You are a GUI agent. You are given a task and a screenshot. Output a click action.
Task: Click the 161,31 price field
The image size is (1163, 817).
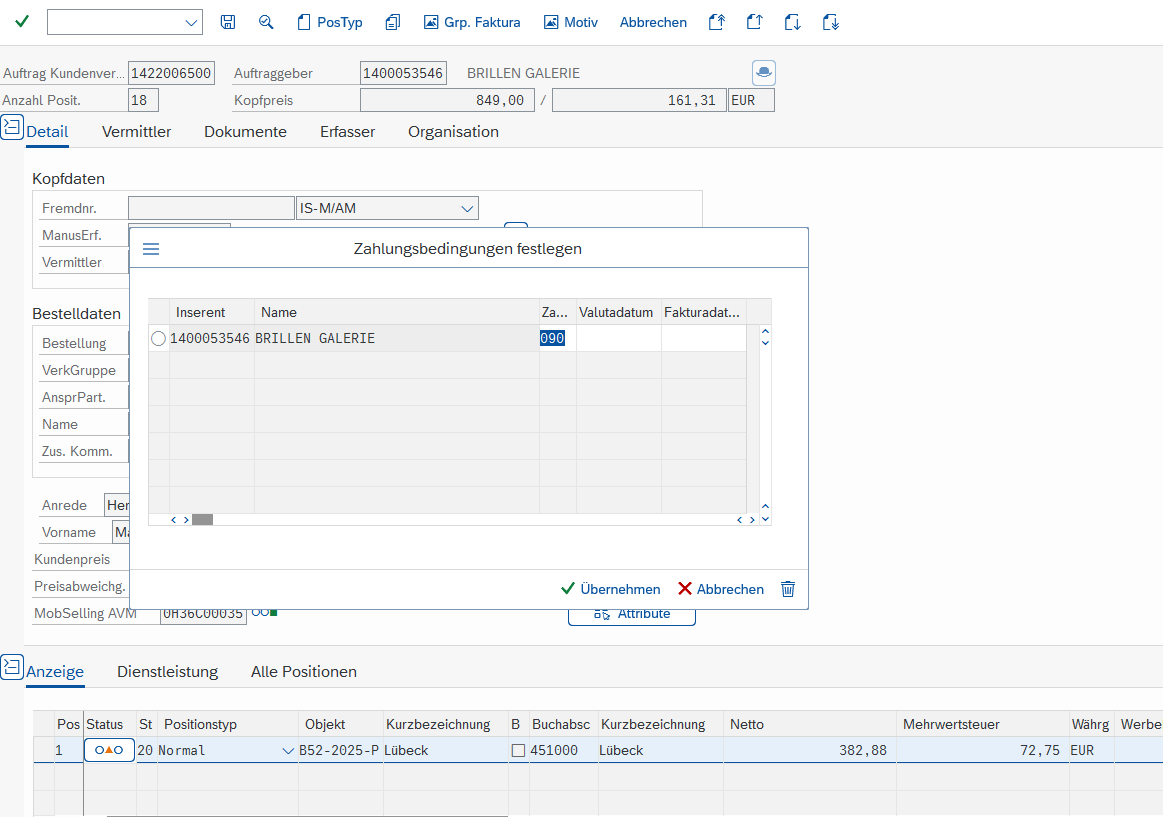coord(639,100)
